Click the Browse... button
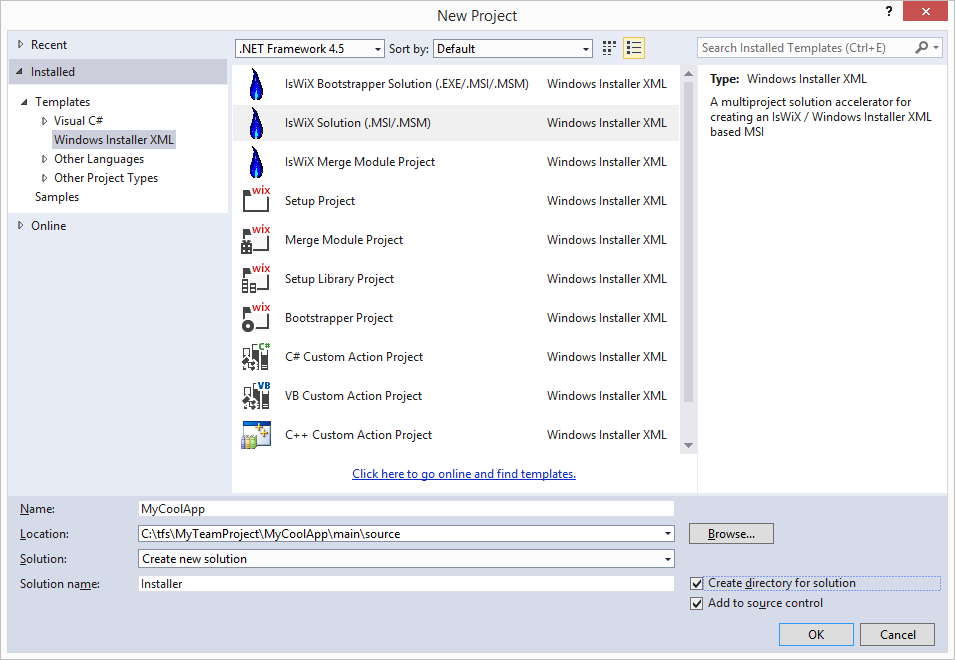This screenshot has width=955, height=660. coord(731,534)
